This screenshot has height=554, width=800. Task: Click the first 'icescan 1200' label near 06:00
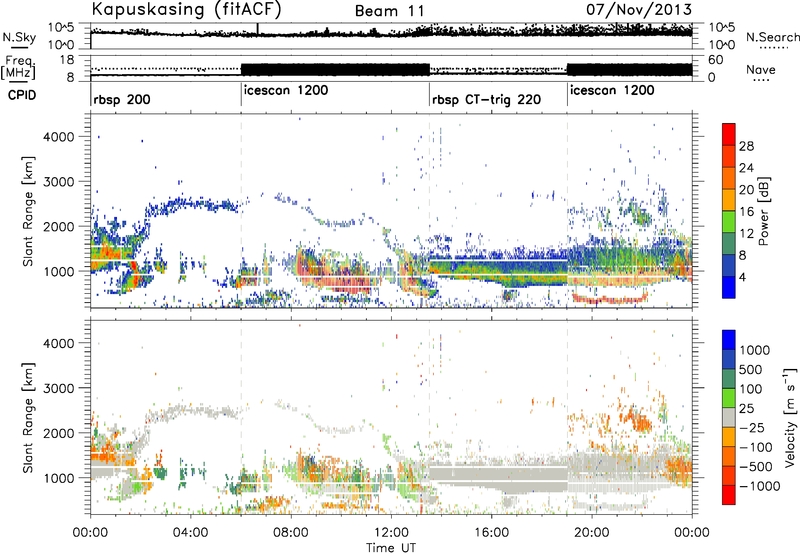286,90
